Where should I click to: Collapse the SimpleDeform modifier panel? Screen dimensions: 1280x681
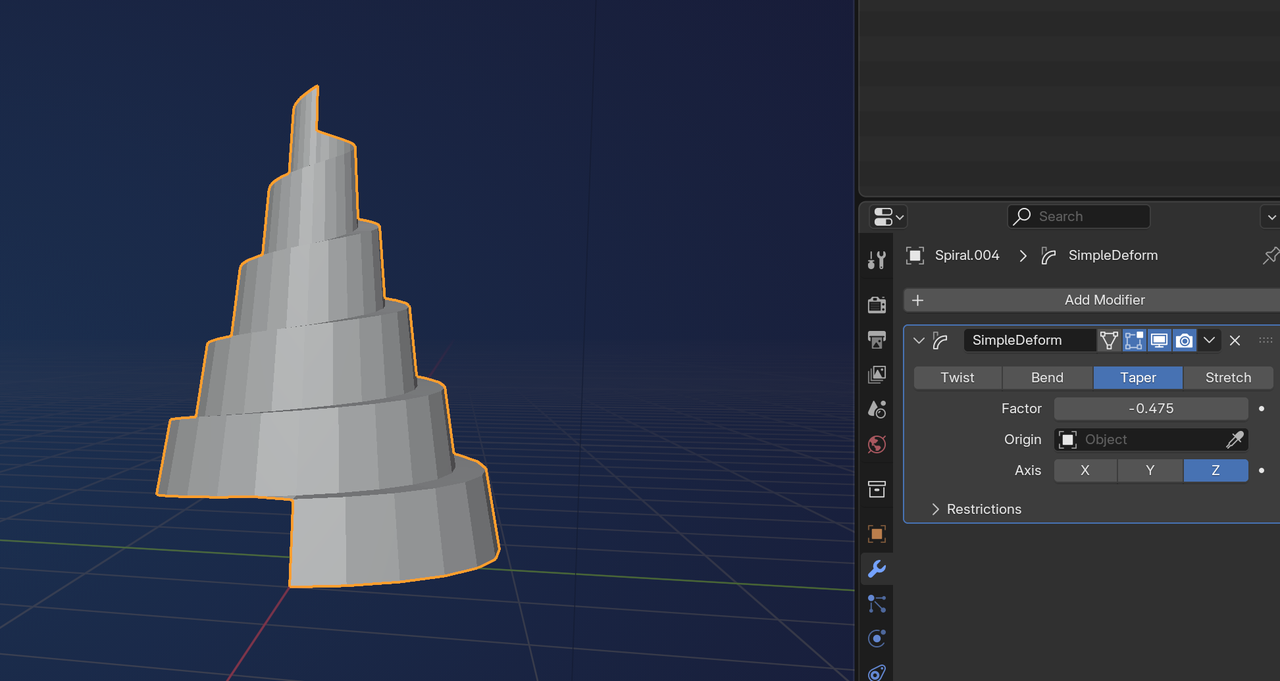coord(918,340)
